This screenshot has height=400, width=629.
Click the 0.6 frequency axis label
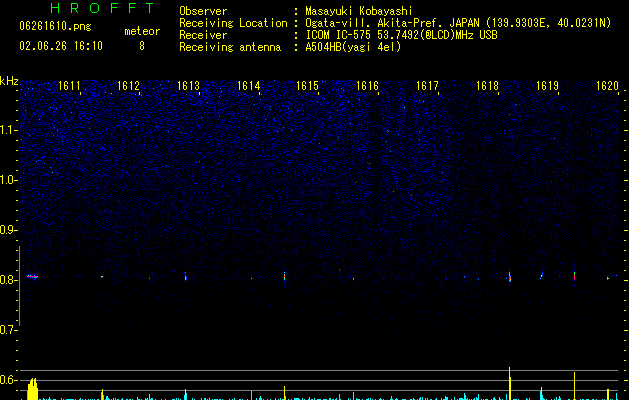(9, 380)
